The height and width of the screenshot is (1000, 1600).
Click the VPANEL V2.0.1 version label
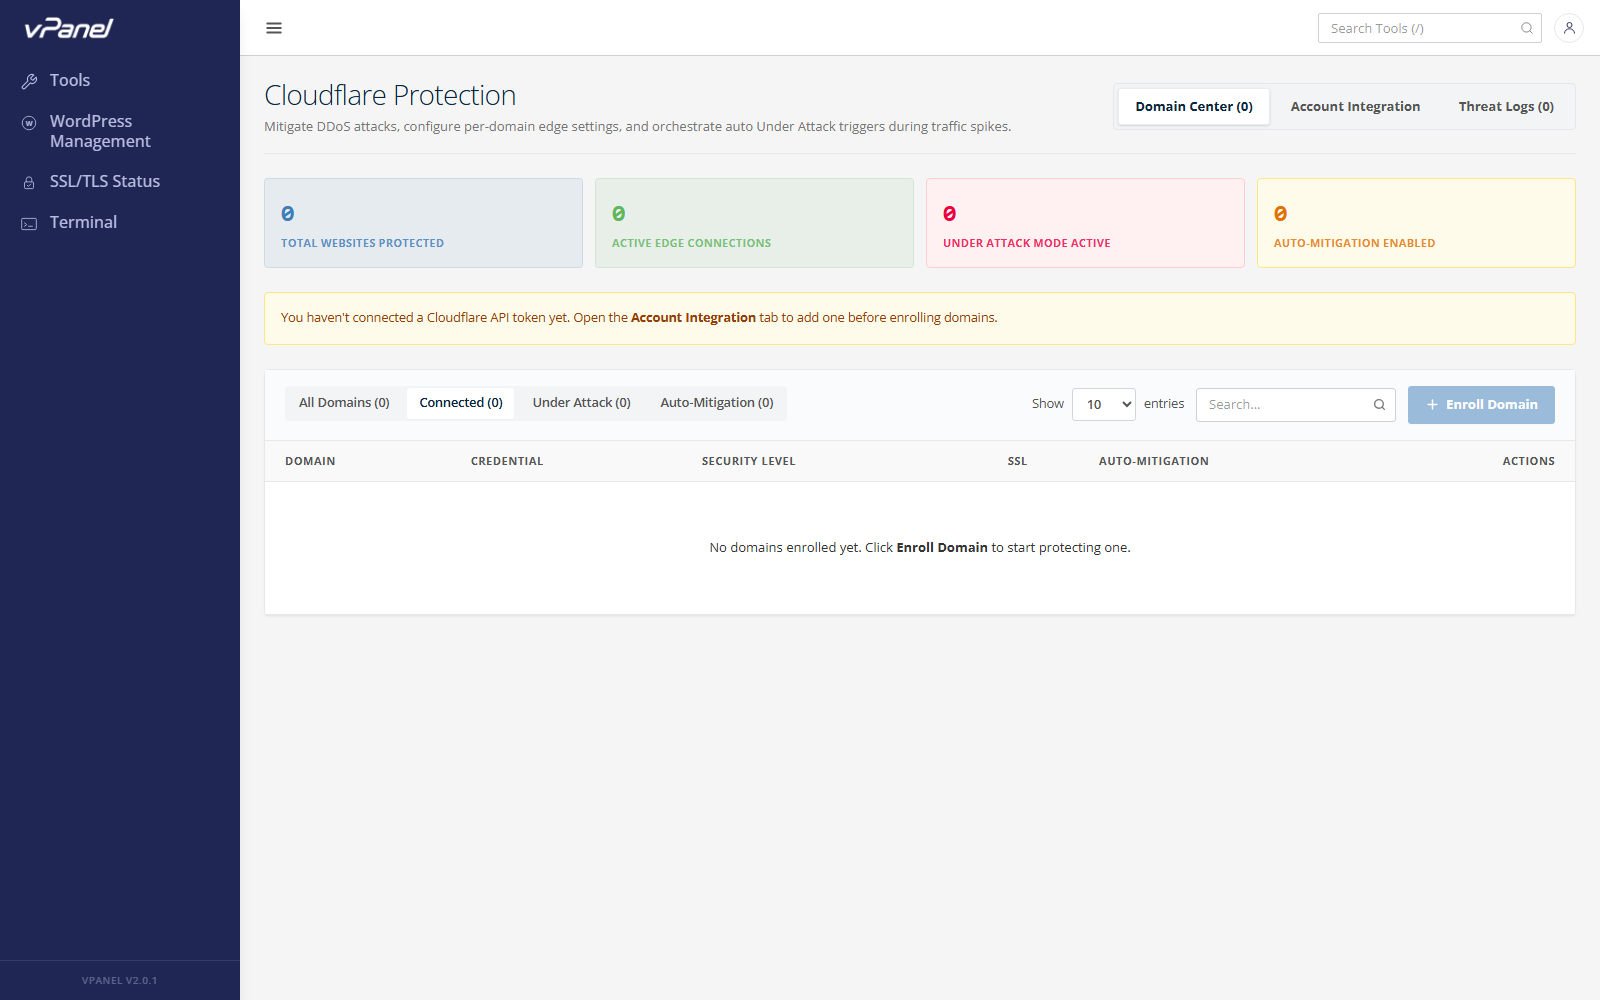pos(119,981)
